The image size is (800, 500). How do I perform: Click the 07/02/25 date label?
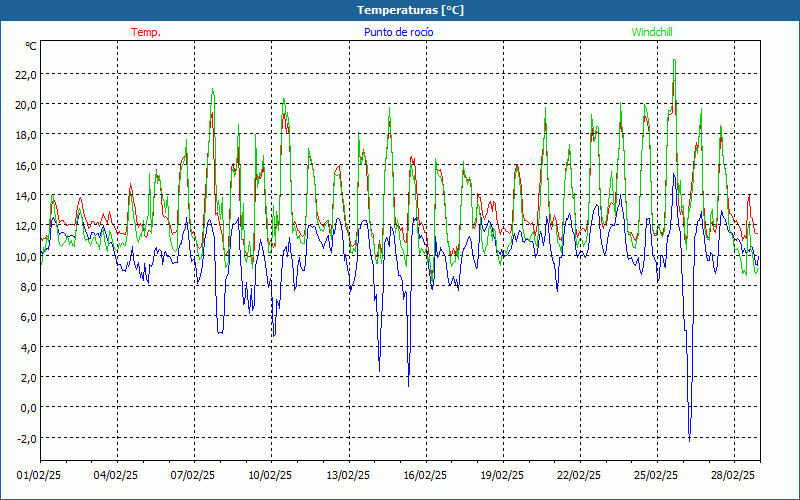coord(193,475)
